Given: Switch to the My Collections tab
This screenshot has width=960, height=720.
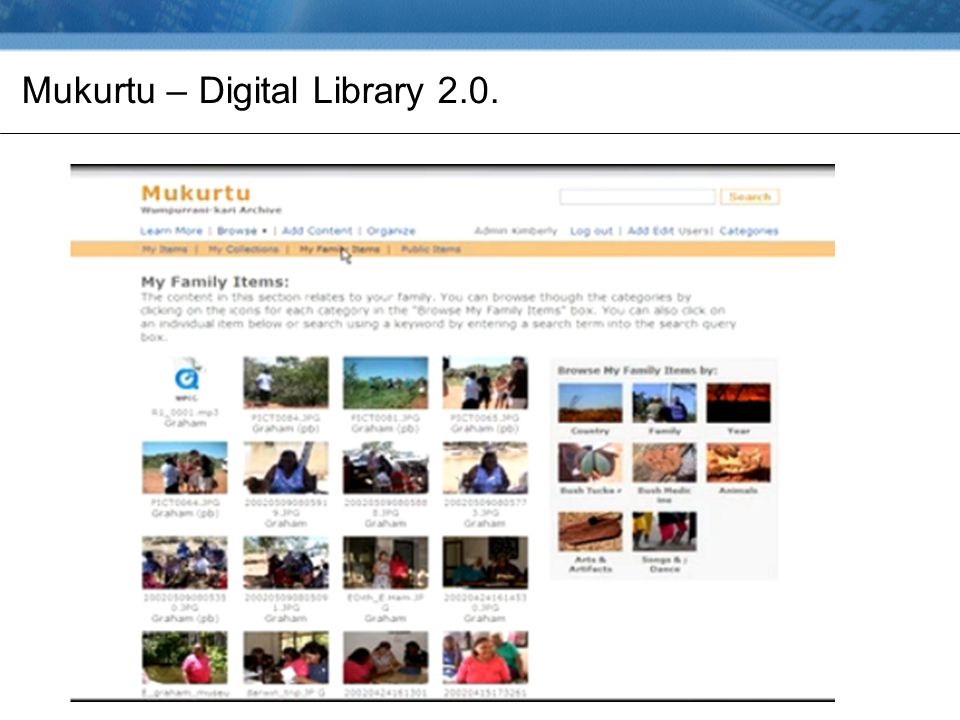Looking at the screenshot, I should [x=243, y=249].
